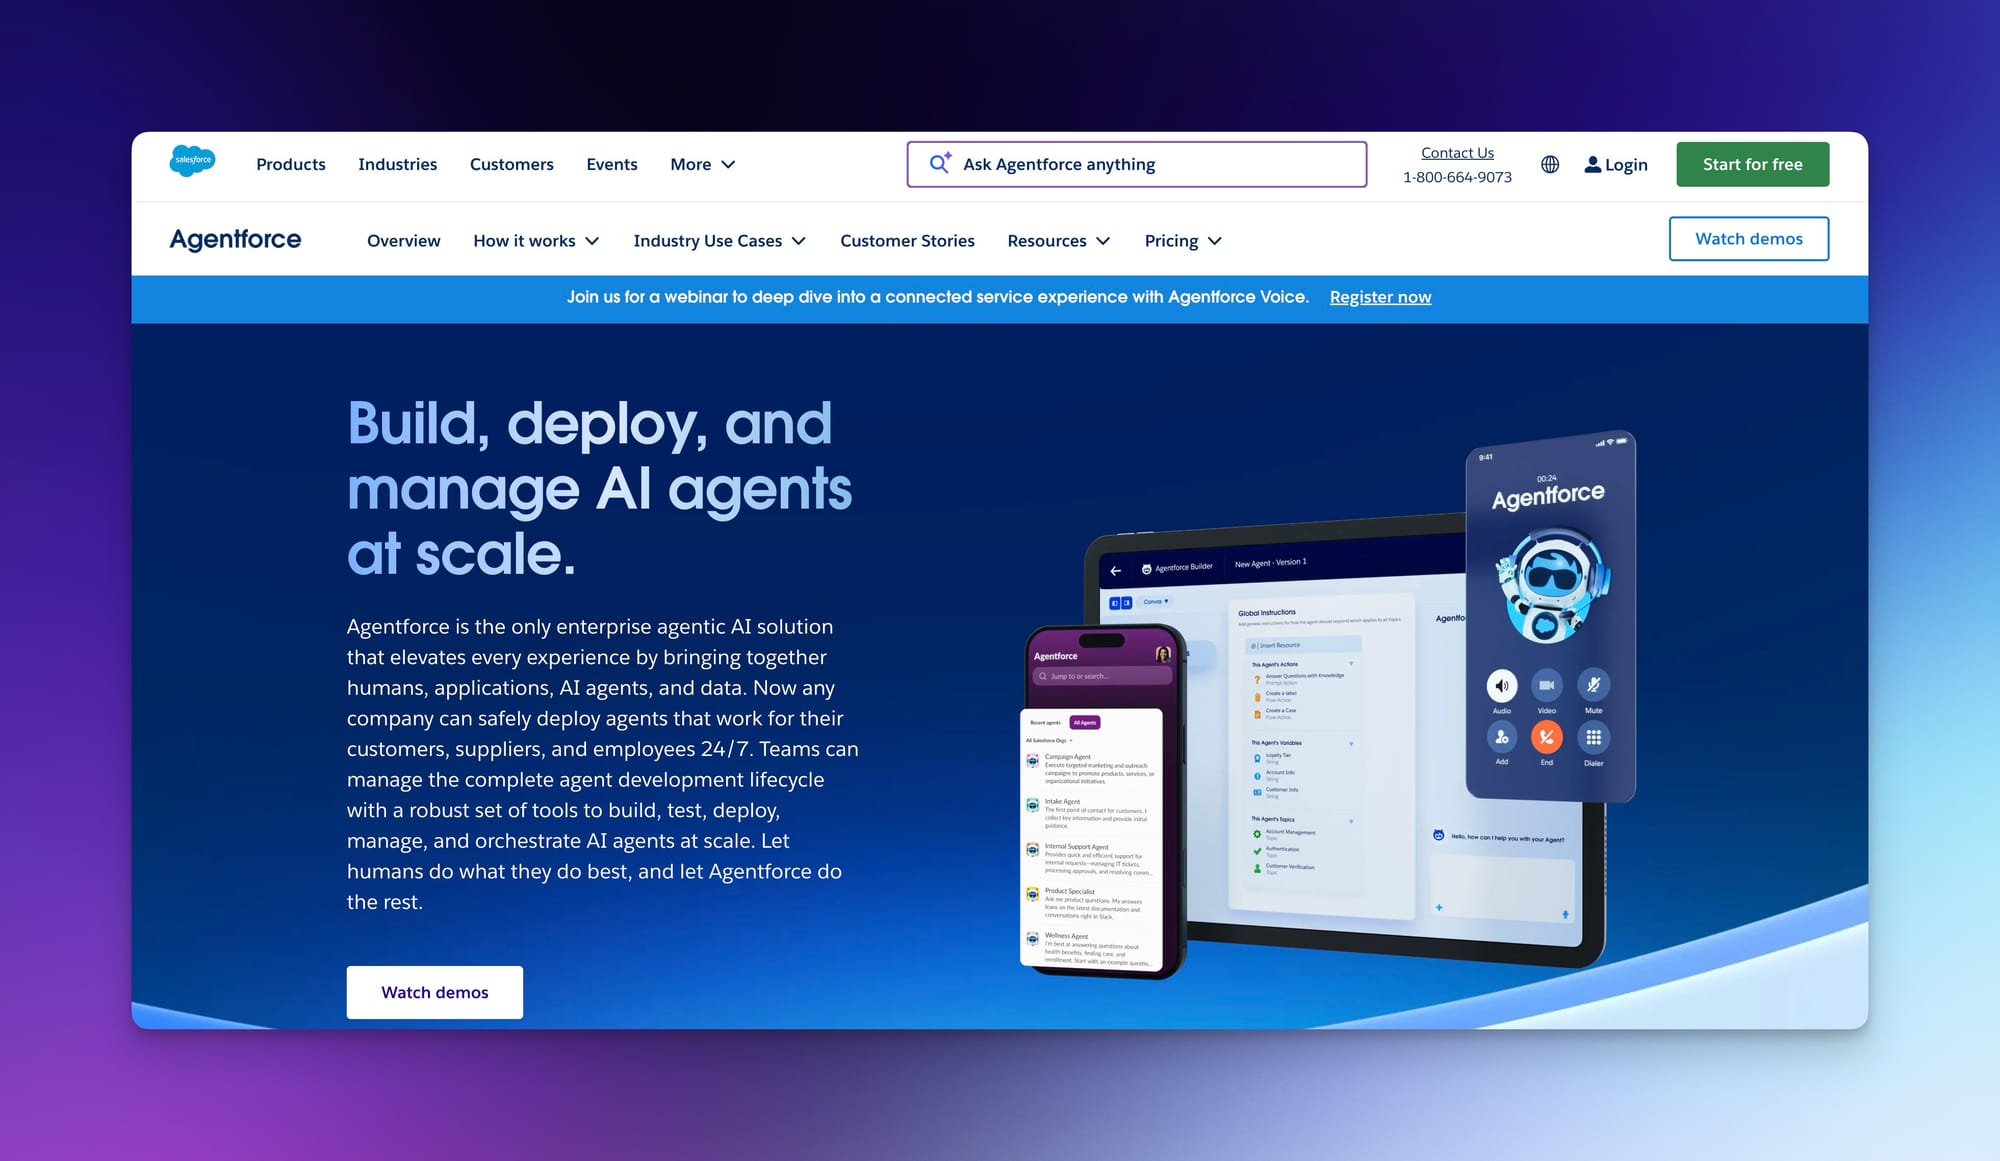Open the language globe selector
The width and height of the screenshot is (2000, 1161).
pos(1550,164)
